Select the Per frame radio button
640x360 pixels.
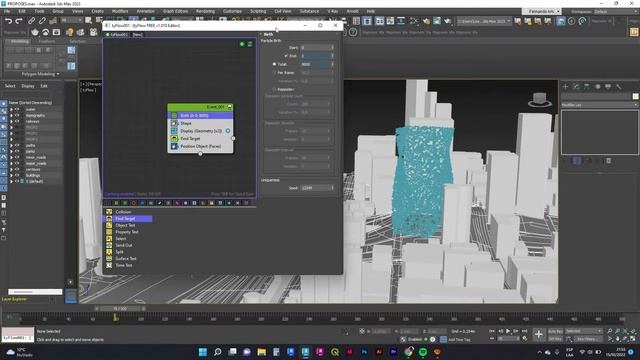274,73
